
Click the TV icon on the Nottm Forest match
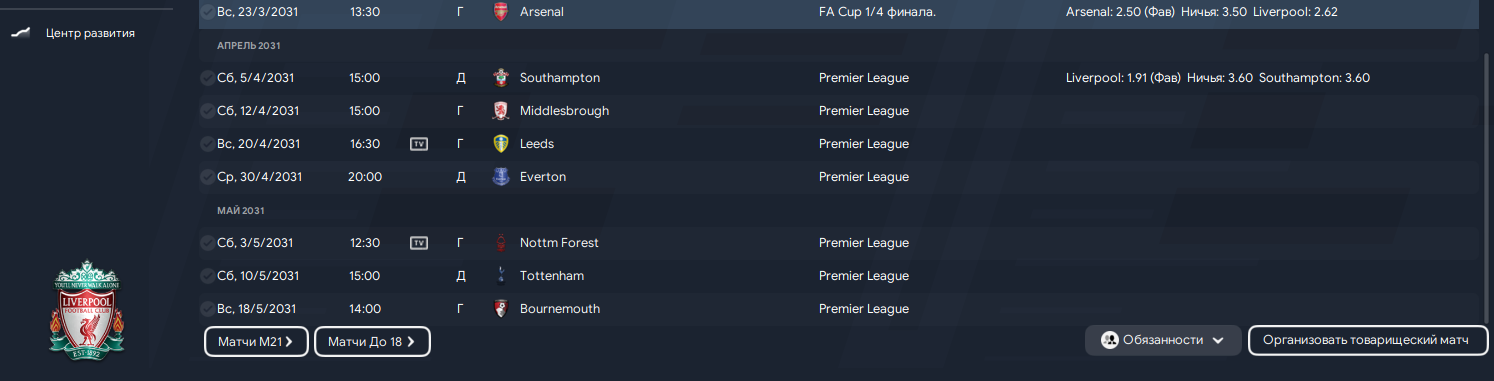pyautogui.click(x=419, y=243)
